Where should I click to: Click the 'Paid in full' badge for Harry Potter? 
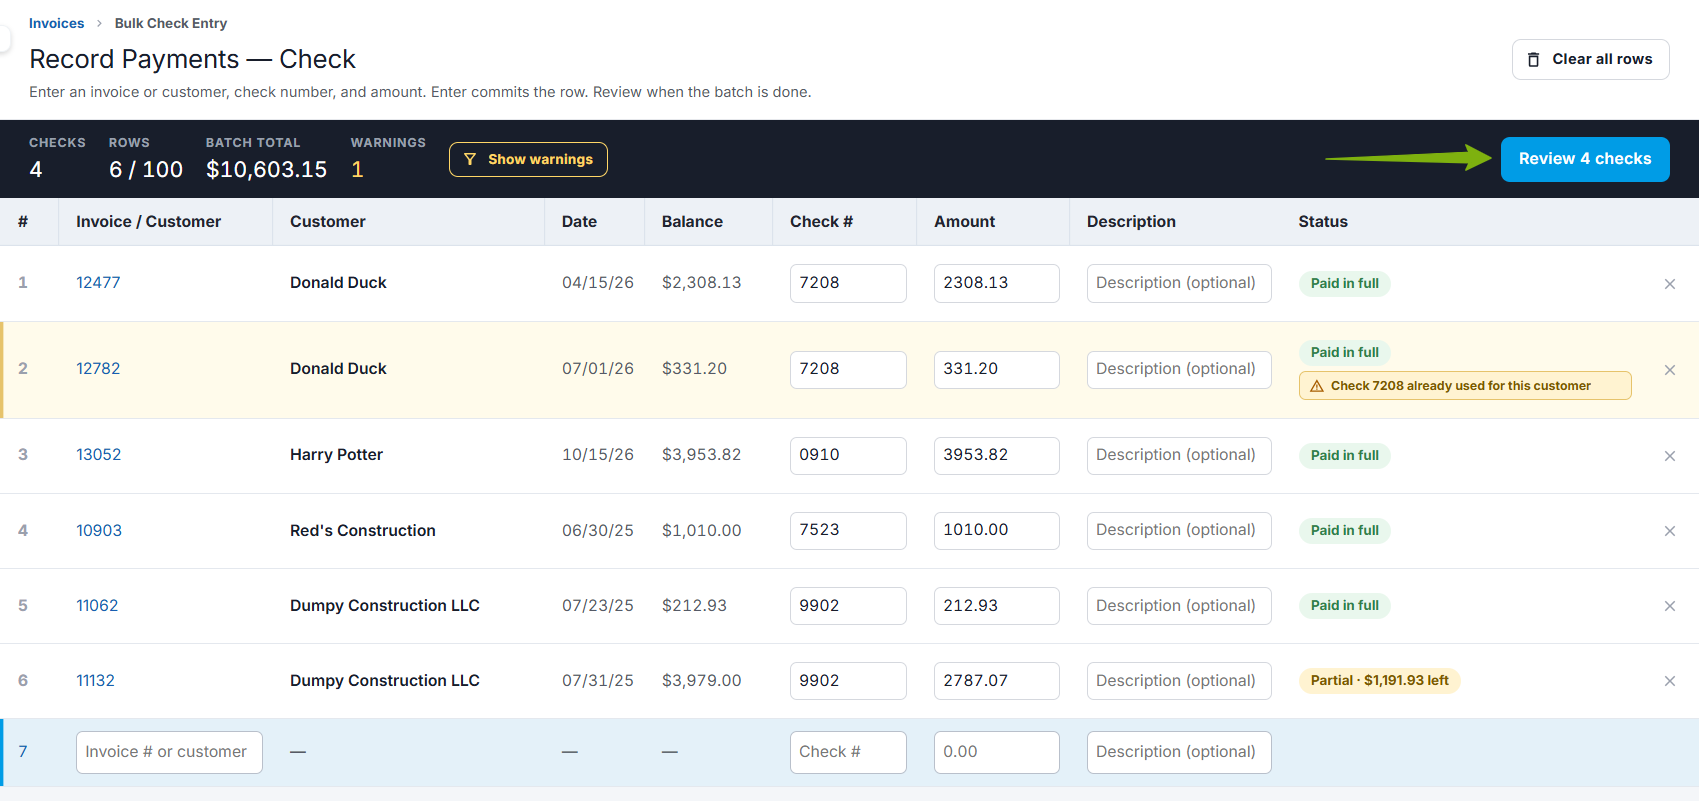(1344, 455)
